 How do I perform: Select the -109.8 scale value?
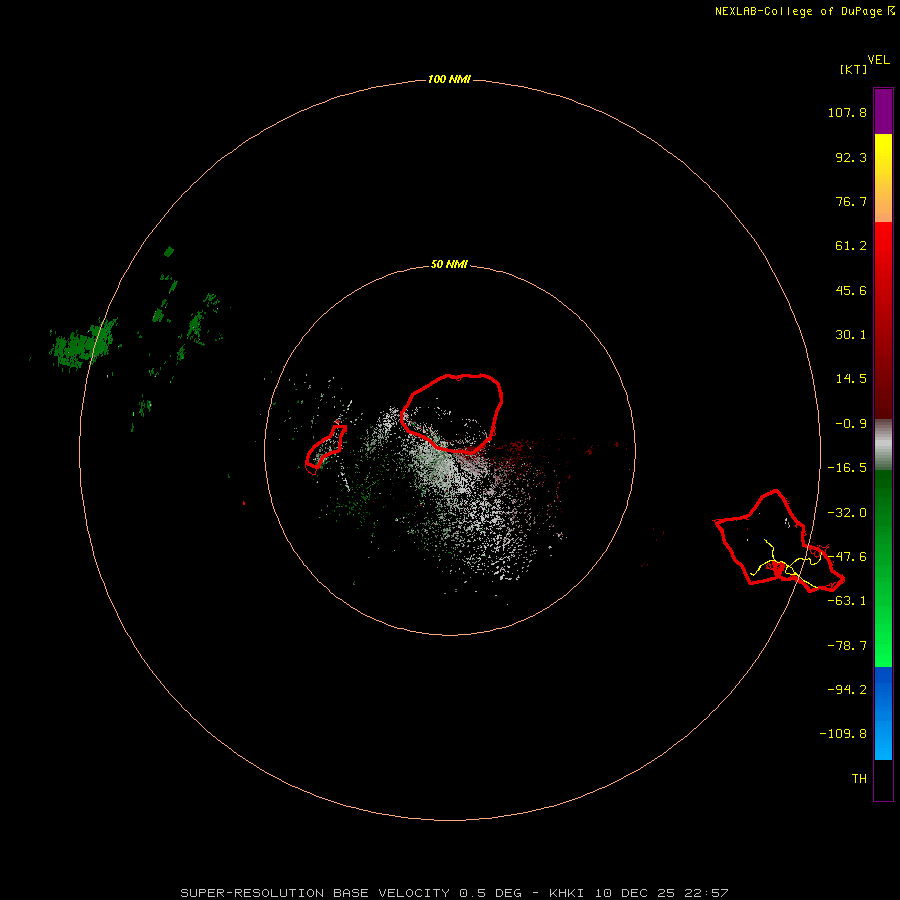click(843, 734)
